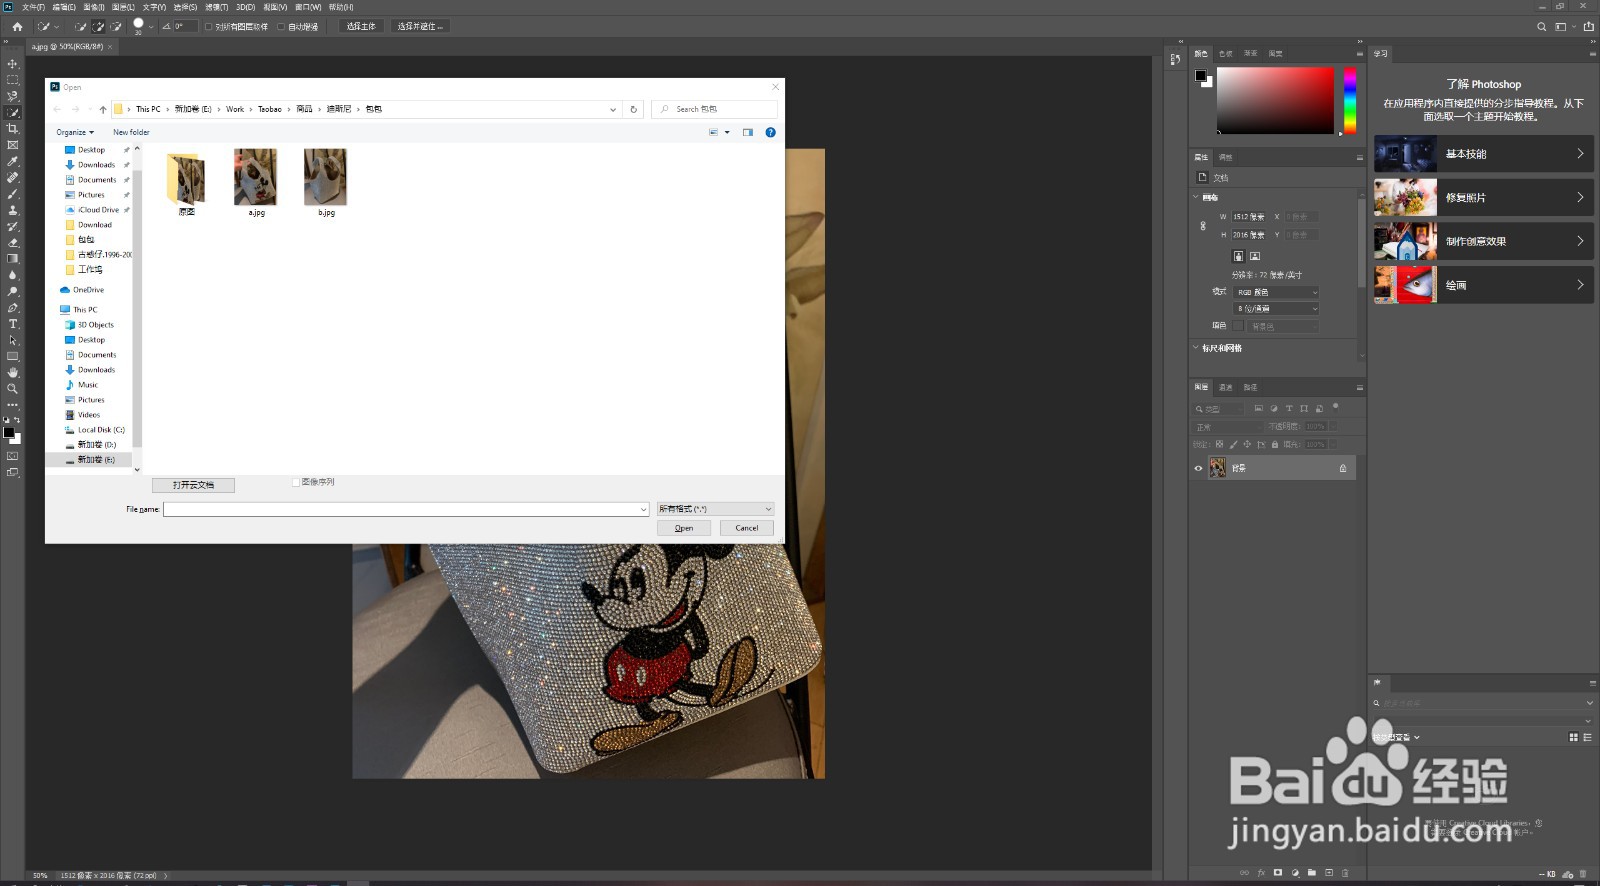Select the Hand tool
The width and height of the screenshot is (1600, 886).
pos(12,372)
